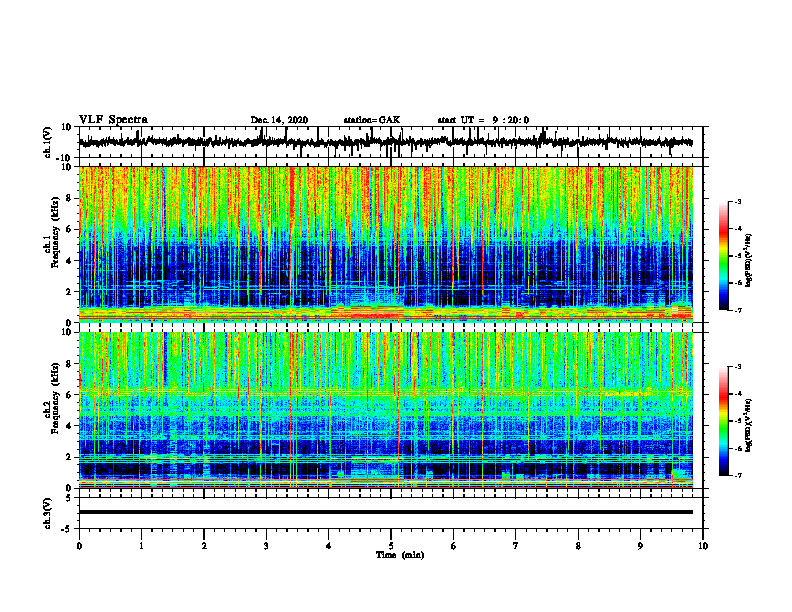This screenshot has width=792, height=612.
Task: Click the "Time (min)" axis title
Action: [x=400, y=555]
